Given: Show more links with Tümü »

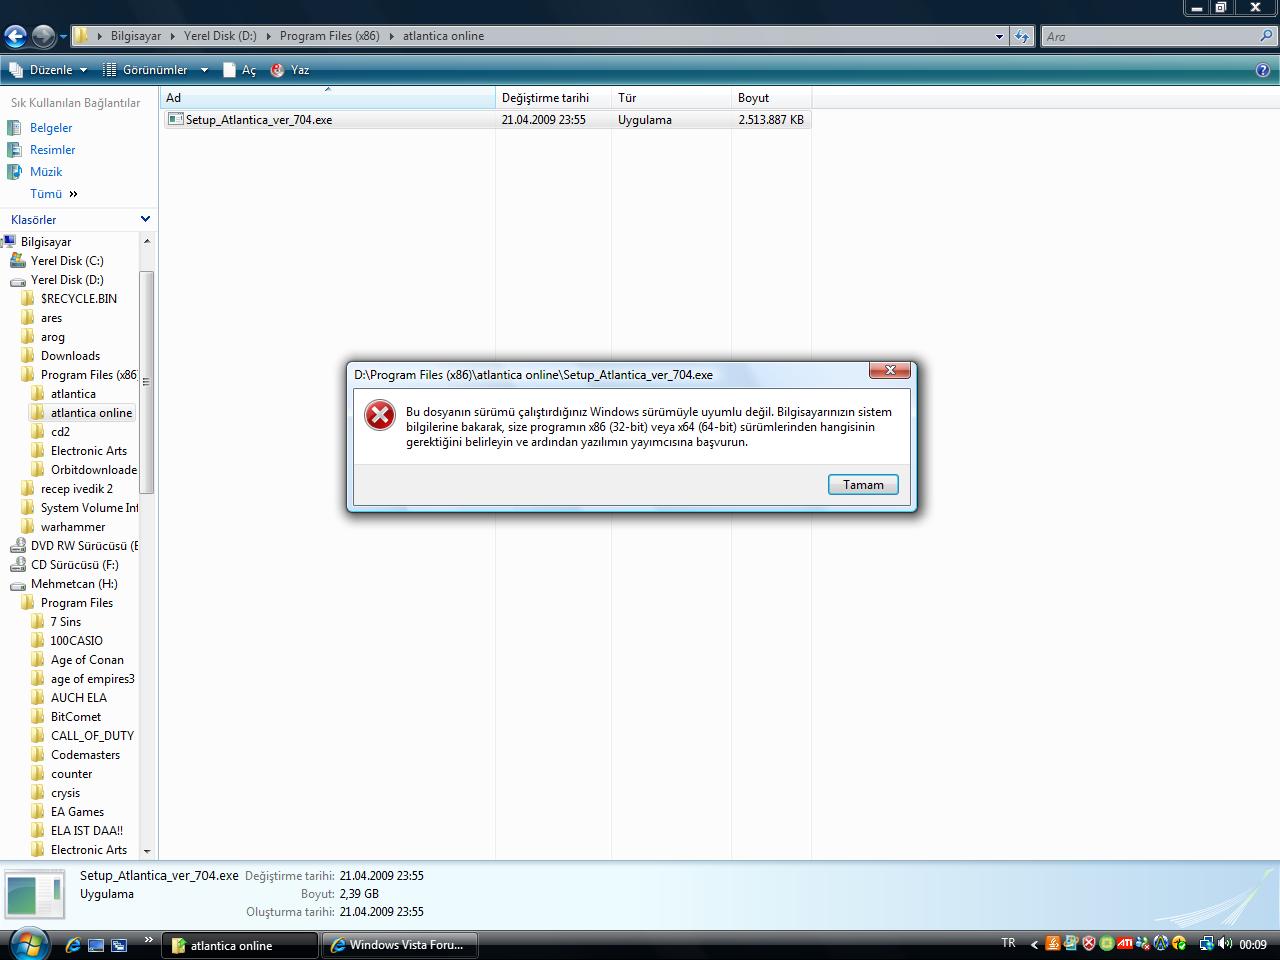Looking at the screenshot, I should pyautogui.click(x=53, y=194).
